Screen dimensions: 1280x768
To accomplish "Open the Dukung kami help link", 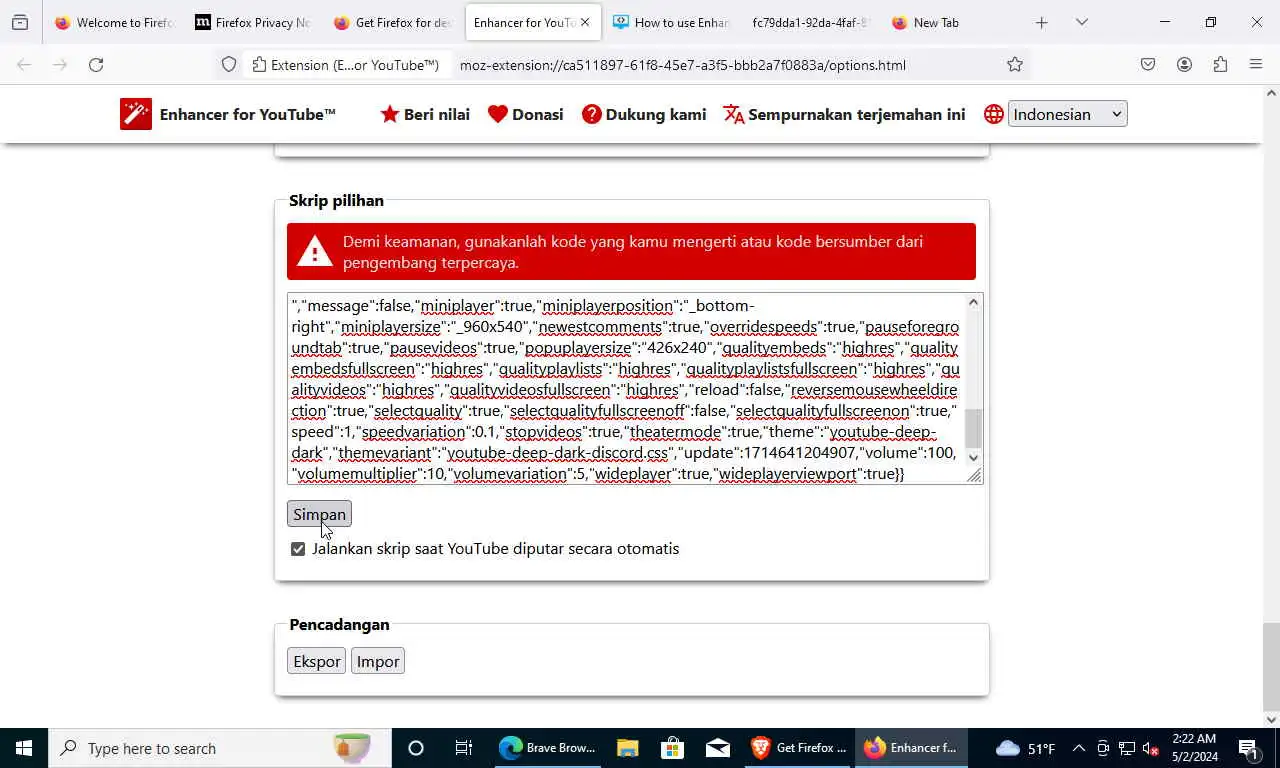I will 644,114.
